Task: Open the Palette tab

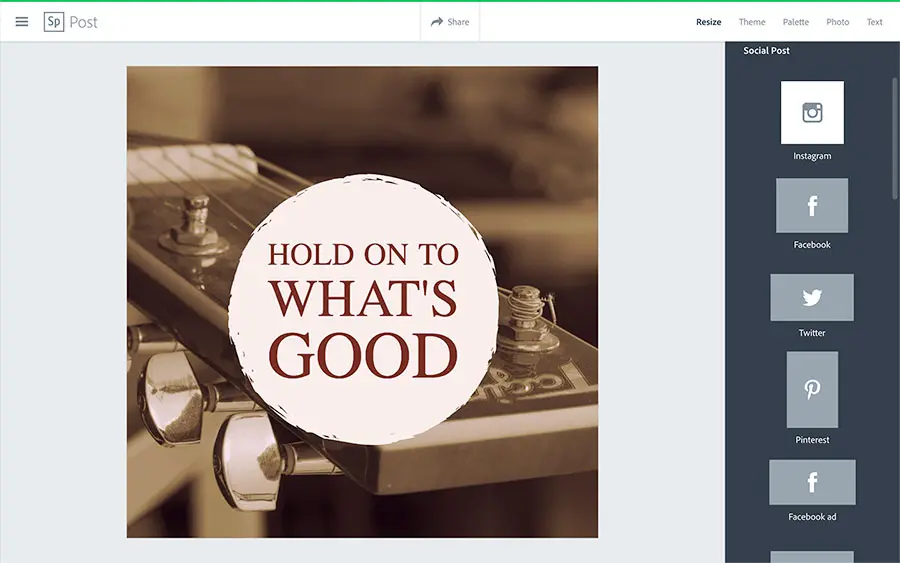Action: (x=796, y=22)
